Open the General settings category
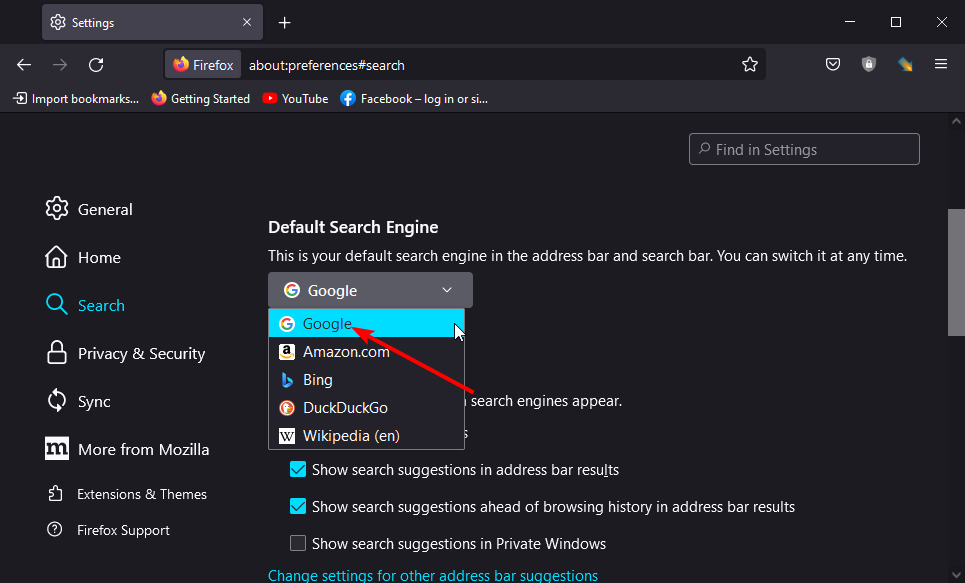 tap(89, 209)
